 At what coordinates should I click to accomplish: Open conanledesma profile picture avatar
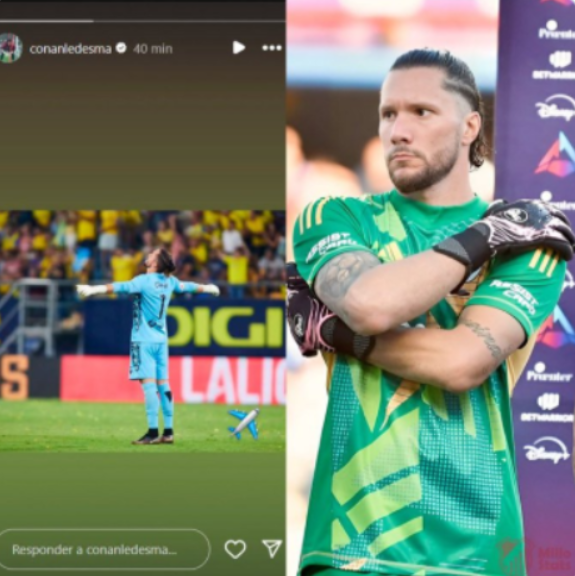[x=10, y=48]
